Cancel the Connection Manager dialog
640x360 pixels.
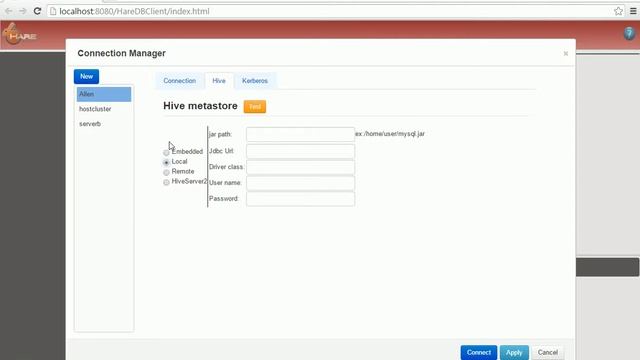point(548,352)
